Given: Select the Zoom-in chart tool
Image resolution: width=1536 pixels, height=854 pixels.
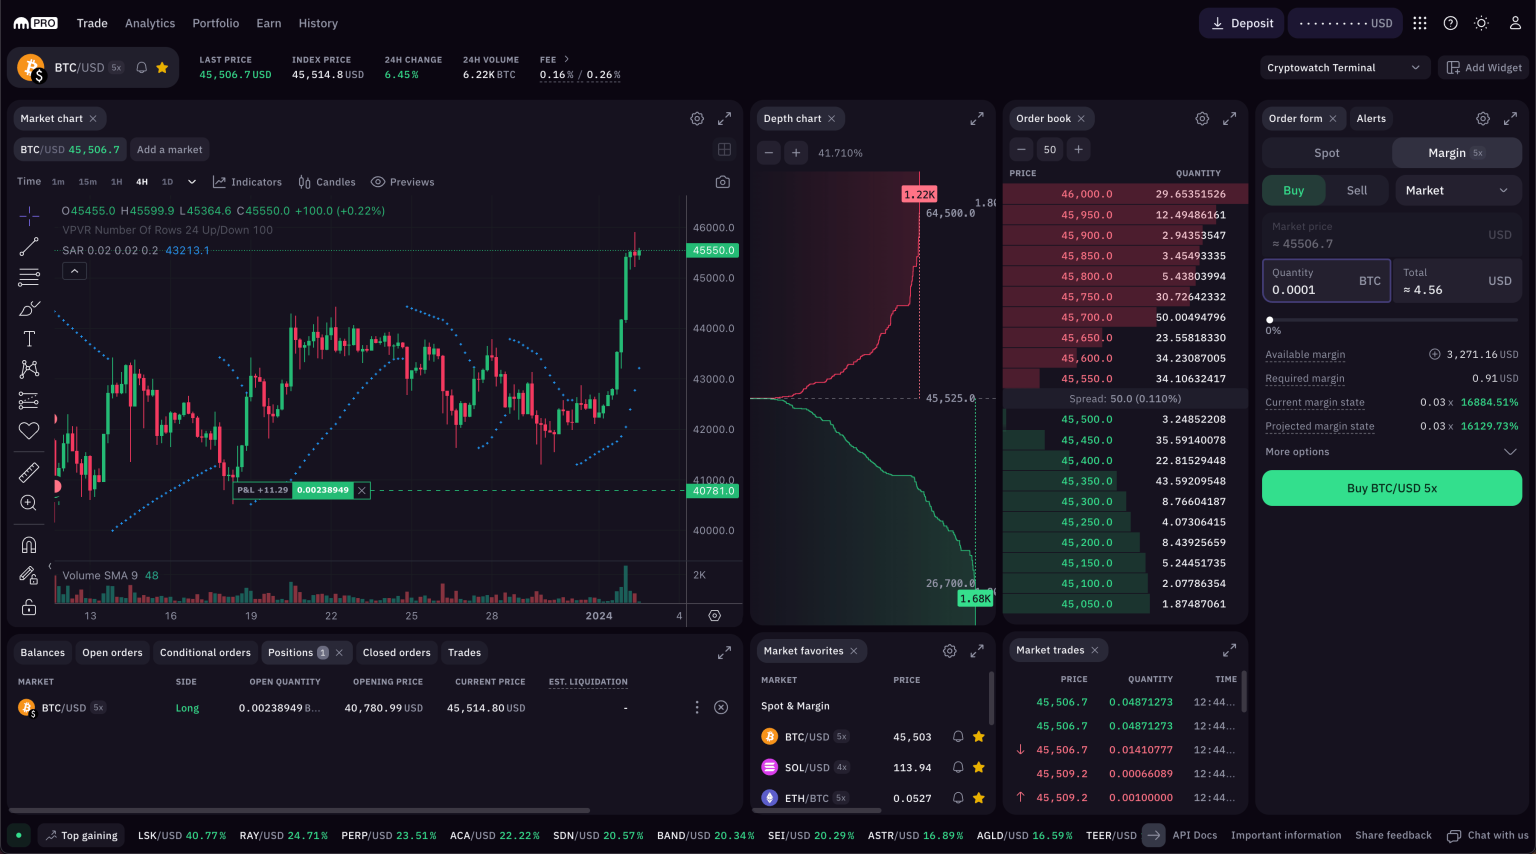Looking at the screenshot, I should tap(28, 502).
